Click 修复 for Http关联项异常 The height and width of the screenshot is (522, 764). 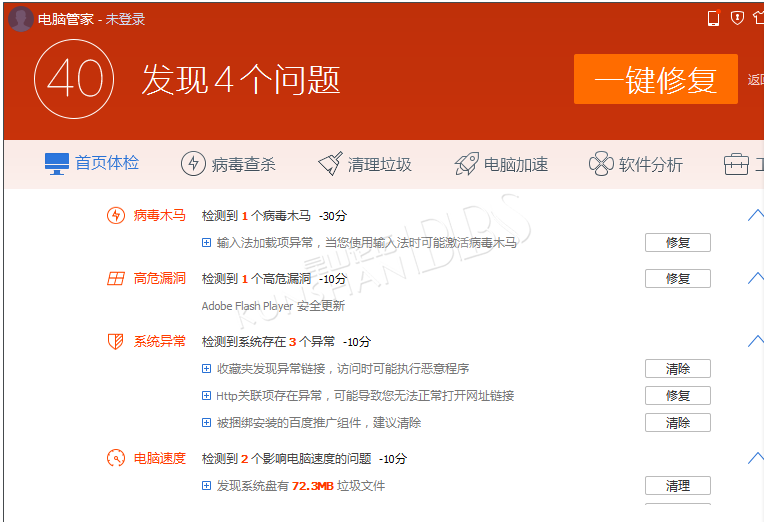pyautogui.click(x=678, y=395)
